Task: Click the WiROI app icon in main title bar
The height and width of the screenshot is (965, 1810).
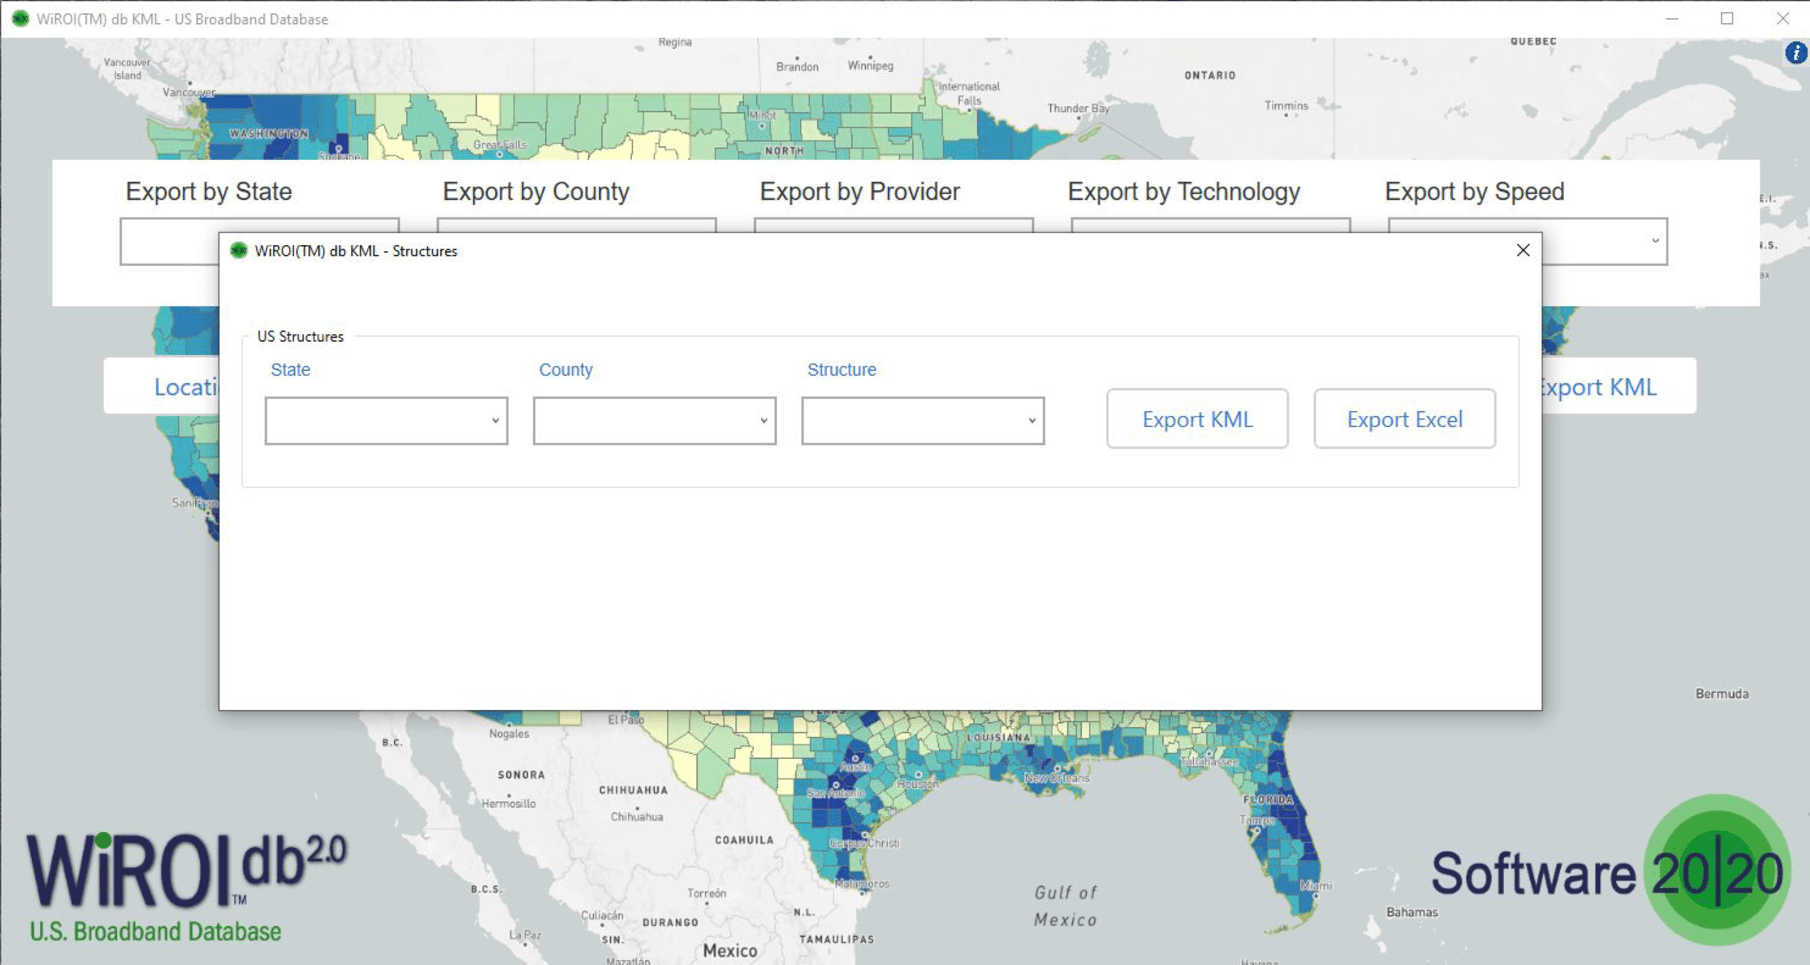Action: [x=20, y=19]
